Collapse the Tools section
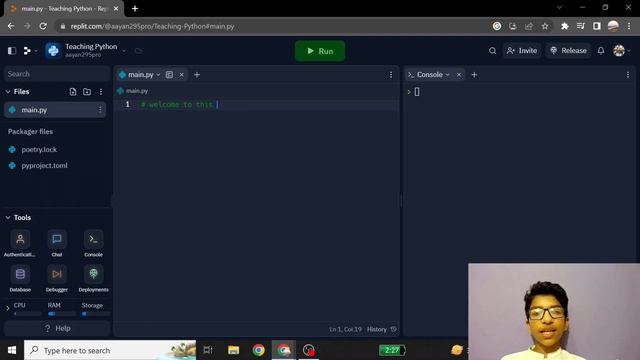The width and height of the screenshot is (640, 360). point(8,218)
